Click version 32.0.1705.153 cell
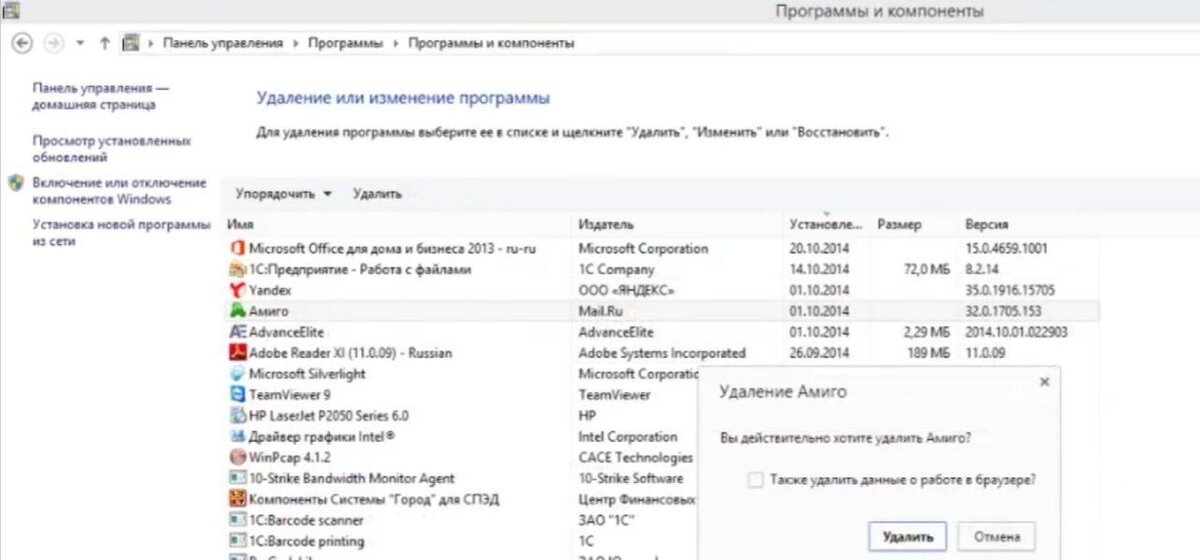This screenshot has height=560, width=1200. pyautogui.click(x=1006, y=311)
